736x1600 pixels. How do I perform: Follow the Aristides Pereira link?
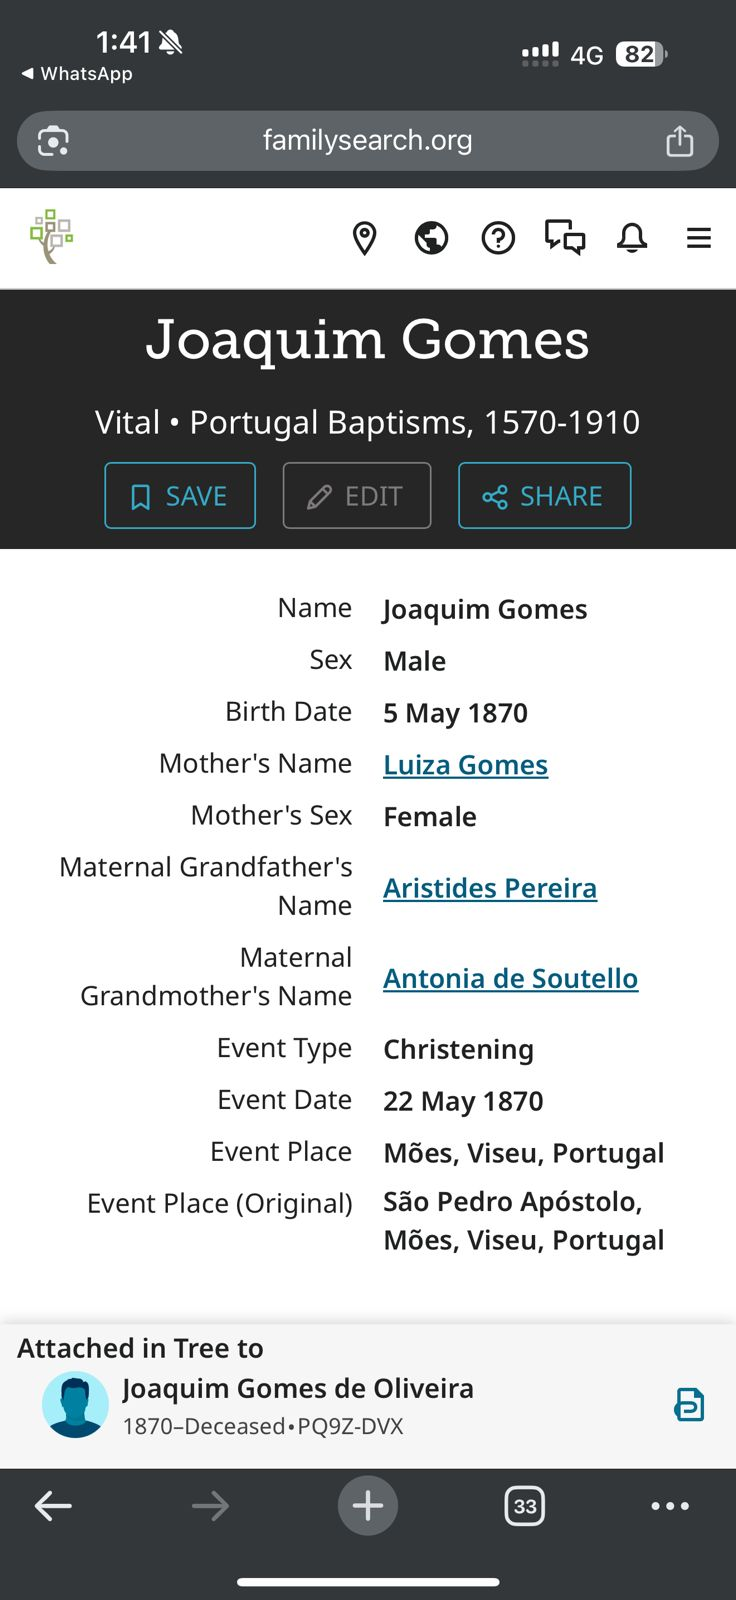pyautogui.click(x=490, y=888)
